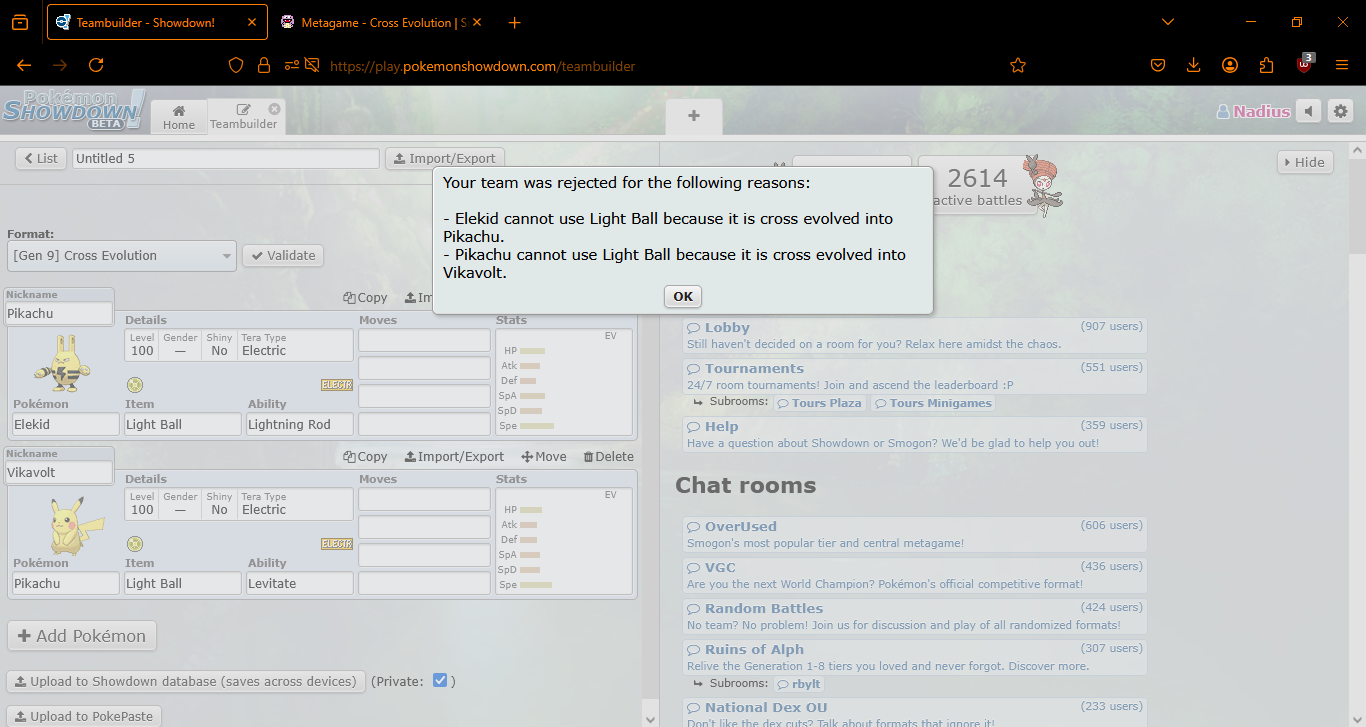Copy the Pikachu set
Image resolution: width=1366 pixels, height=727 pixels.
tap(365, 456)
